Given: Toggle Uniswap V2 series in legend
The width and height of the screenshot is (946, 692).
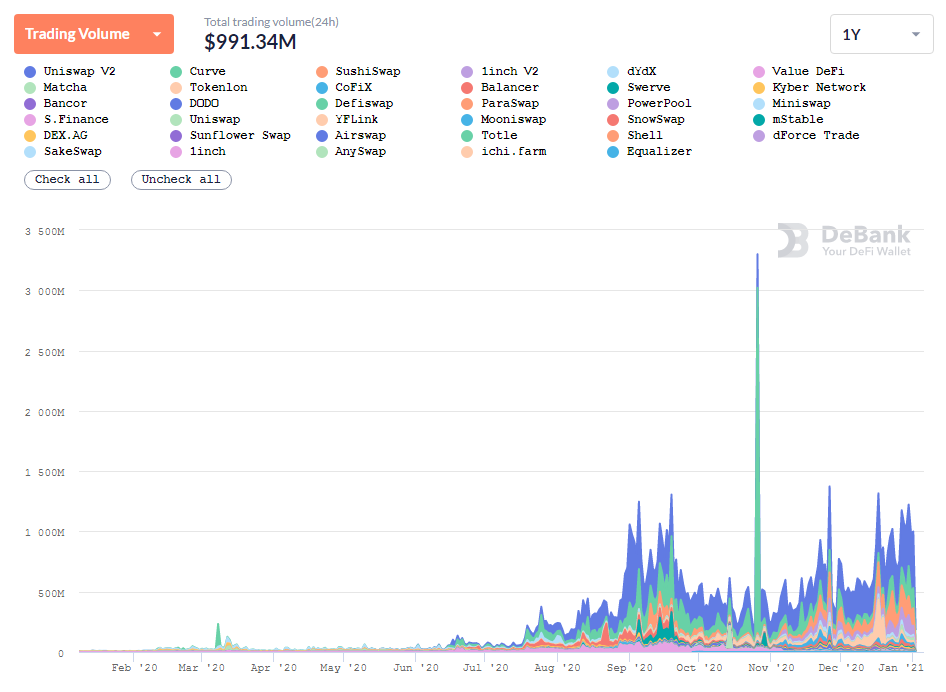Looking at the screenshot, I should pyautogui.click(x=70, y=71).
